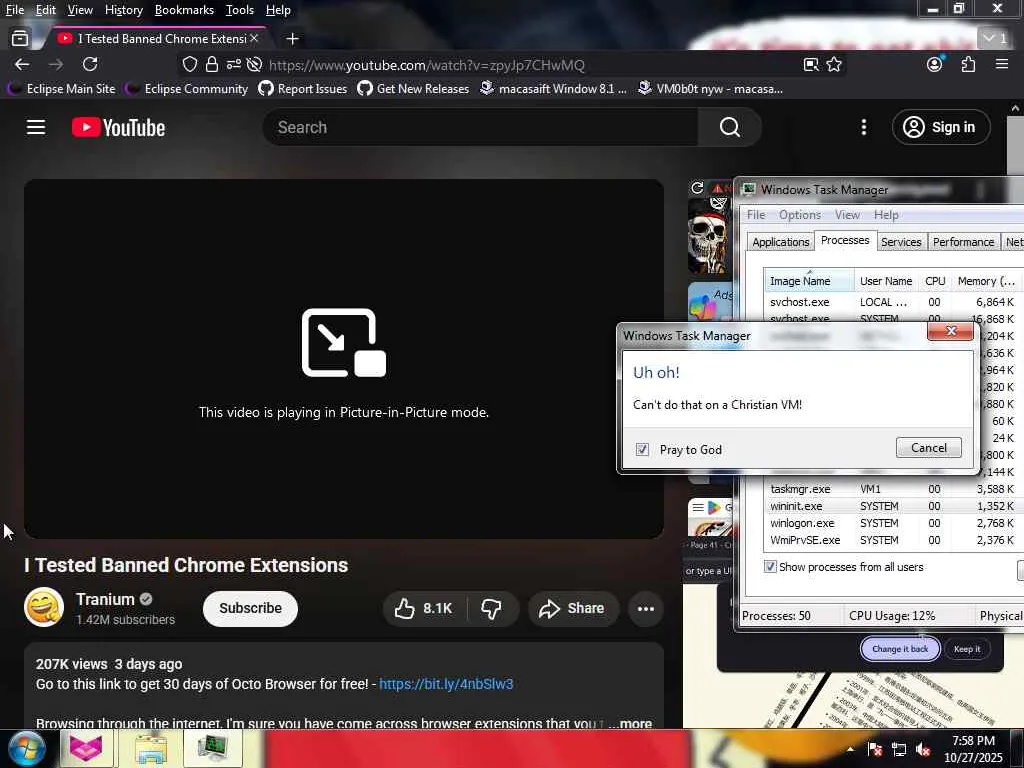Toggle Show processes from all users checkbox

[x=770, y=566]
